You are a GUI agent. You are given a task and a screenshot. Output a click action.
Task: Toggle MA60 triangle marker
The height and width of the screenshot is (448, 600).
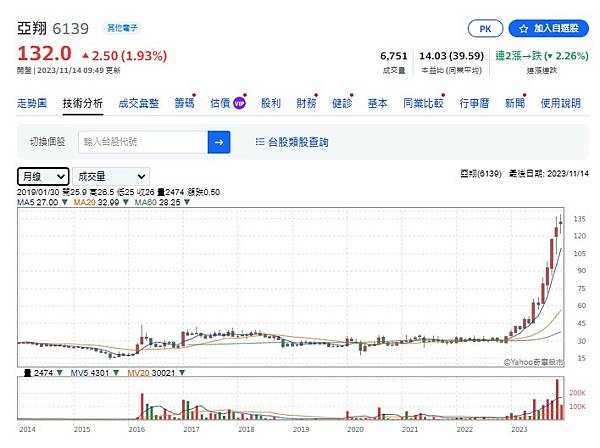tap(187, 202)
